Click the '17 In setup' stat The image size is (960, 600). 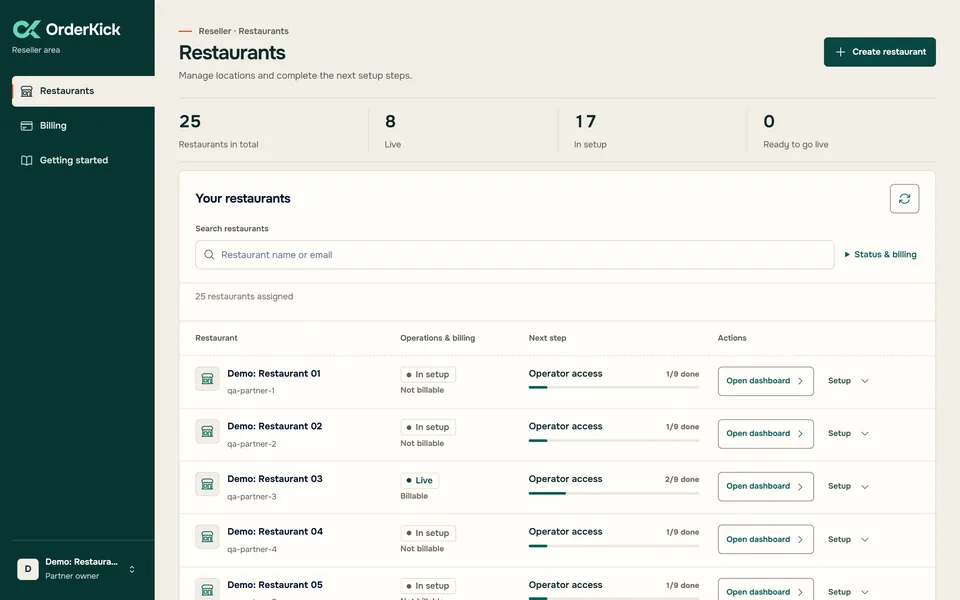coord(590,131)
